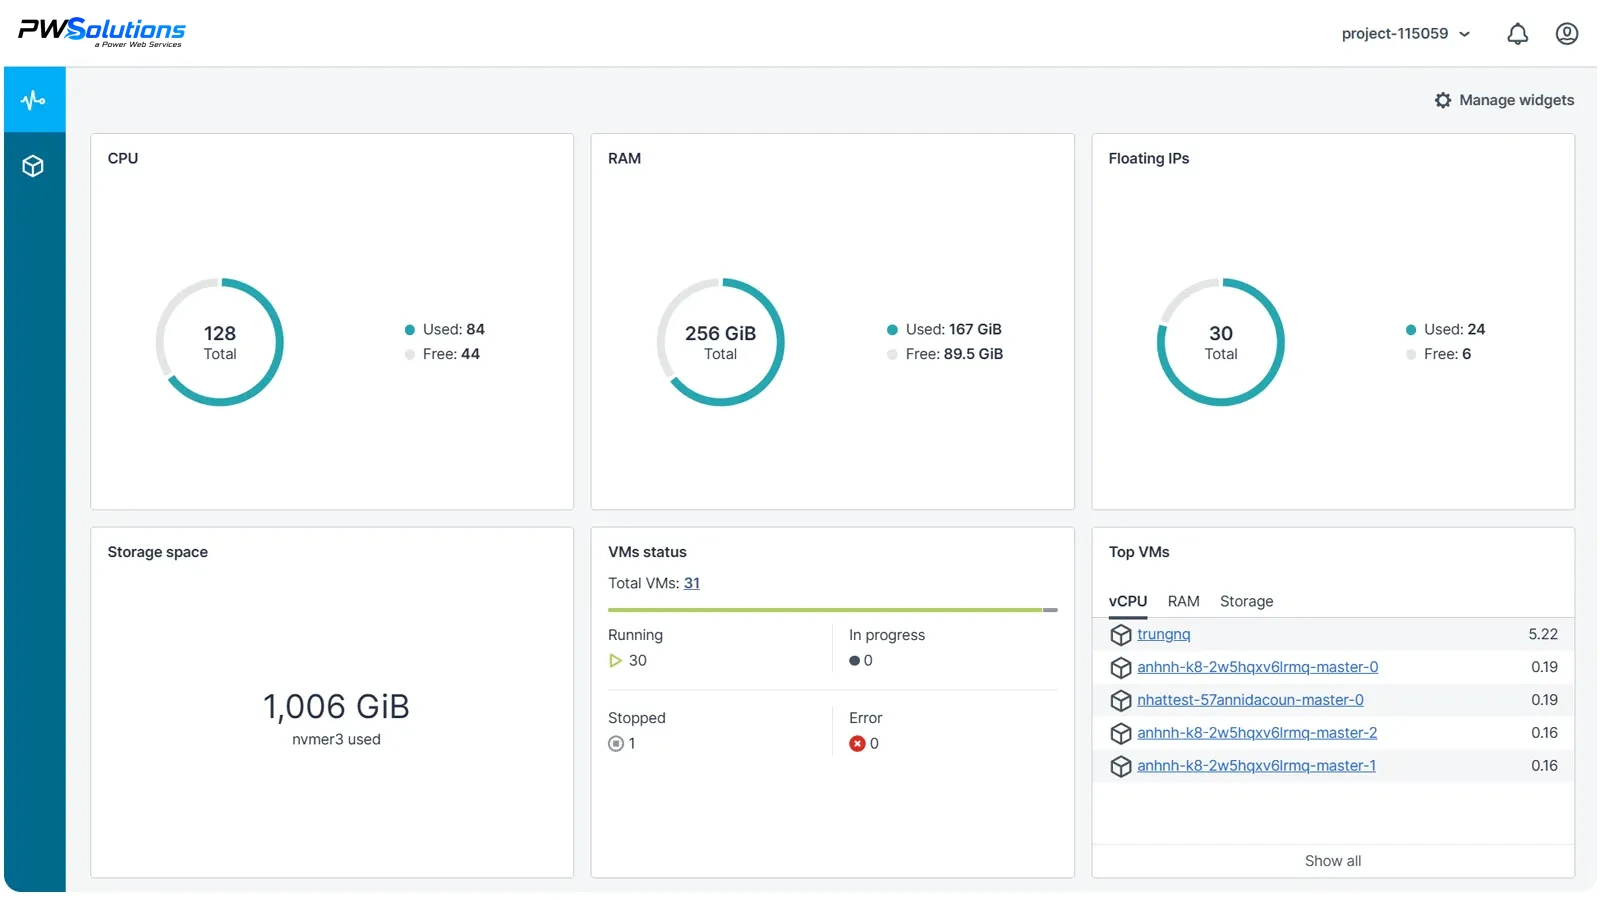Screen dimensions: 1600x900
Task: Click the Floating IPs Free legend dot
Action: point(1411,355)
